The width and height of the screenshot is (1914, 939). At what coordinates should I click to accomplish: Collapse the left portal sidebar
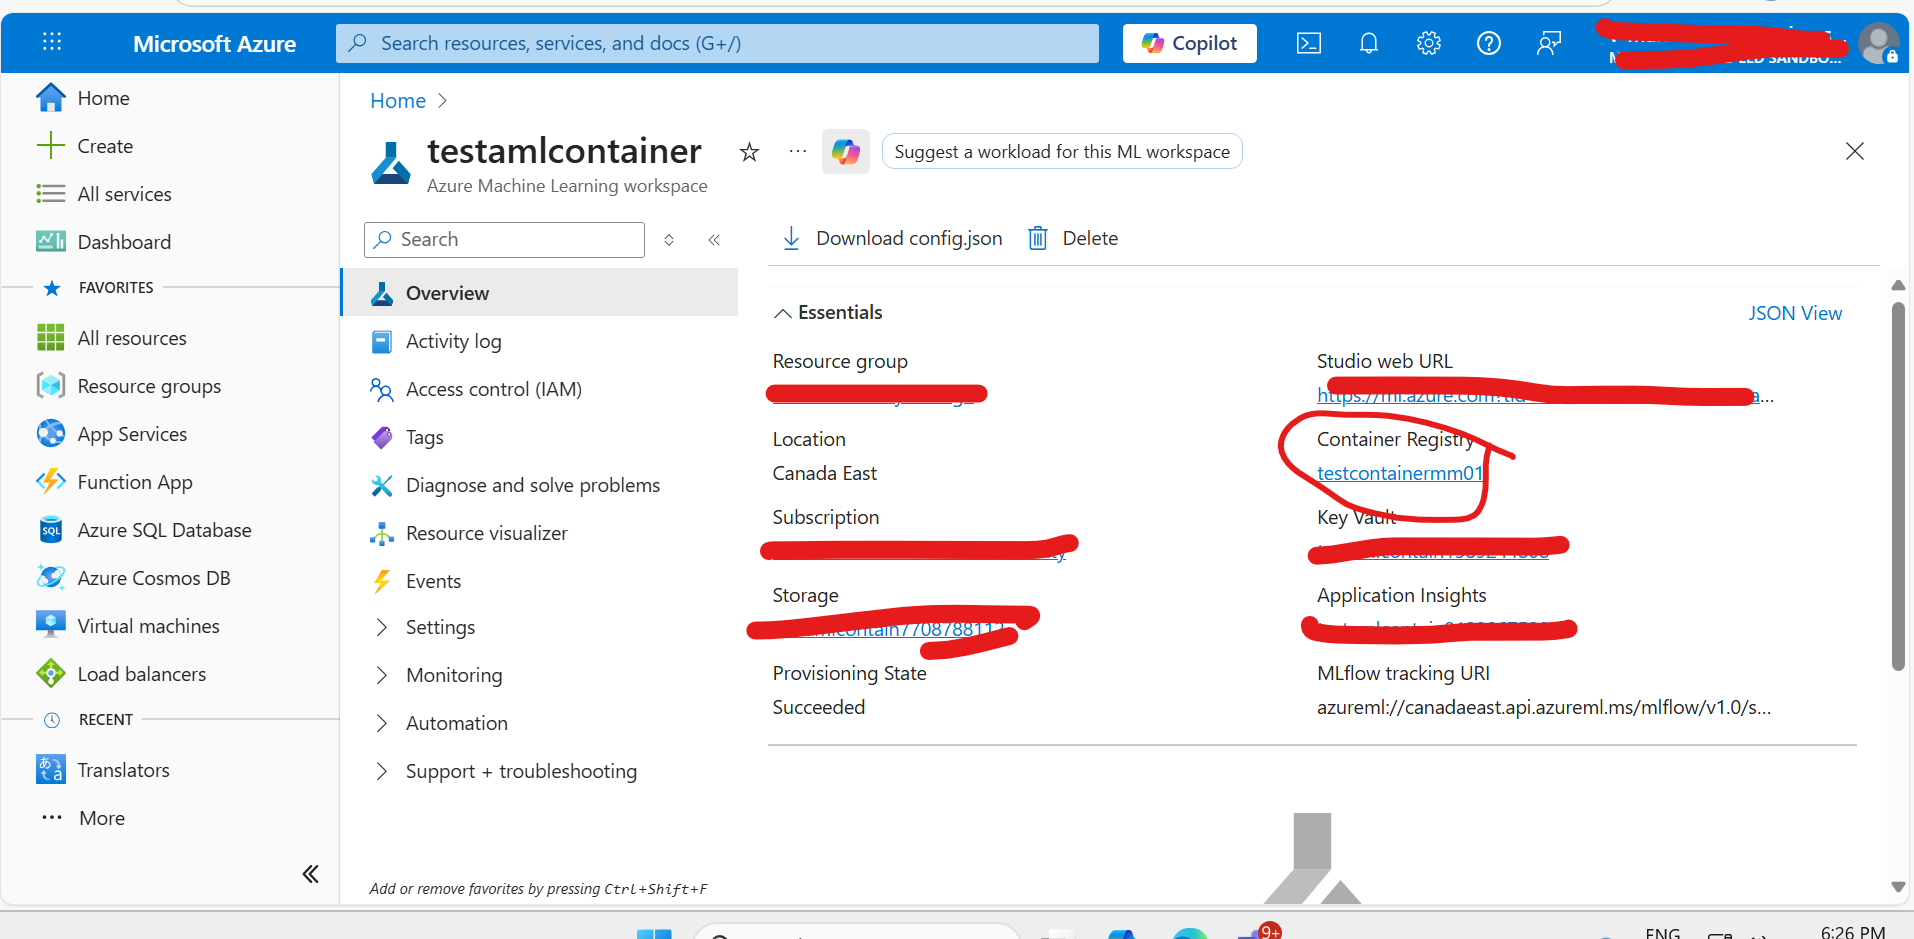(311, 874)
